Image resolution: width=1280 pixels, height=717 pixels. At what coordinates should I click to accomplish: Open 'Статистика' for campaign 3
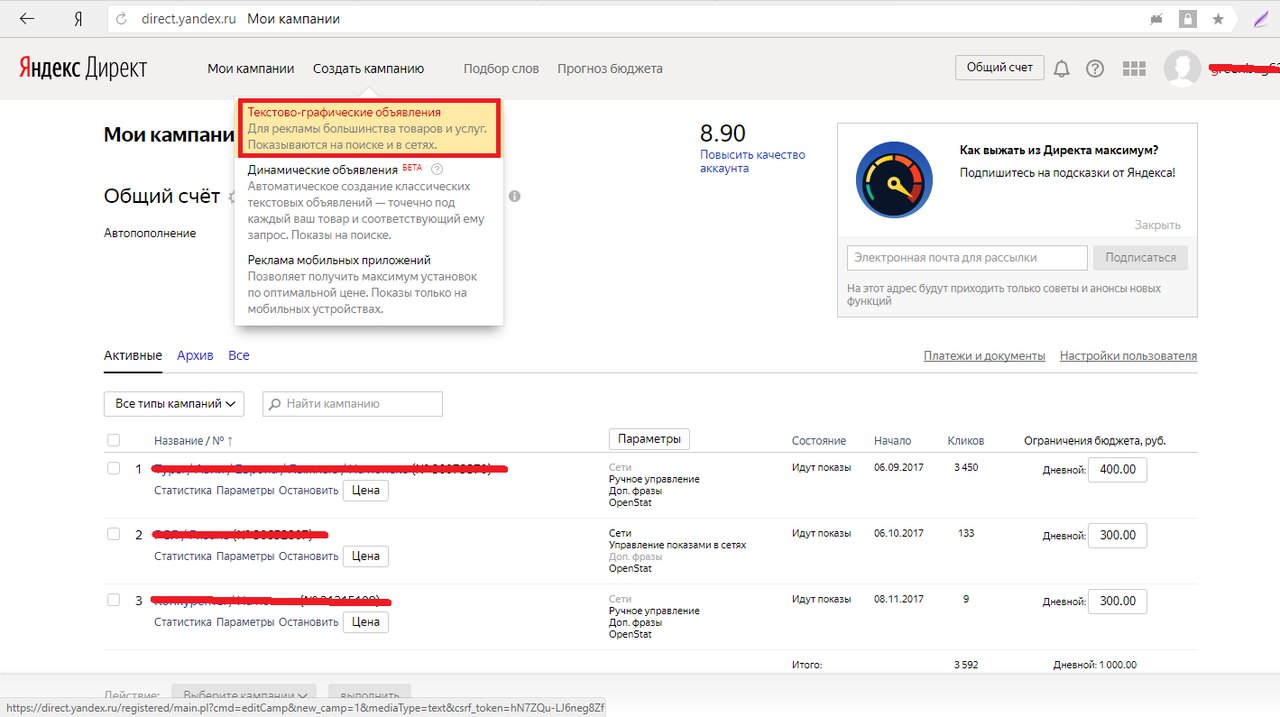[183, 622]
